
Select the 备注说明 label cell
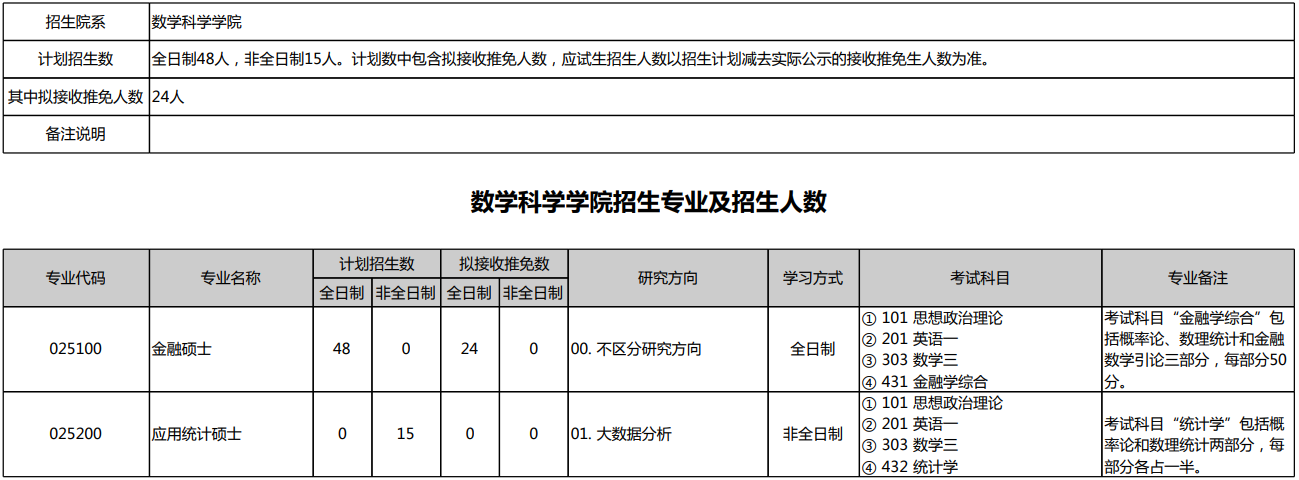[76, 134]
